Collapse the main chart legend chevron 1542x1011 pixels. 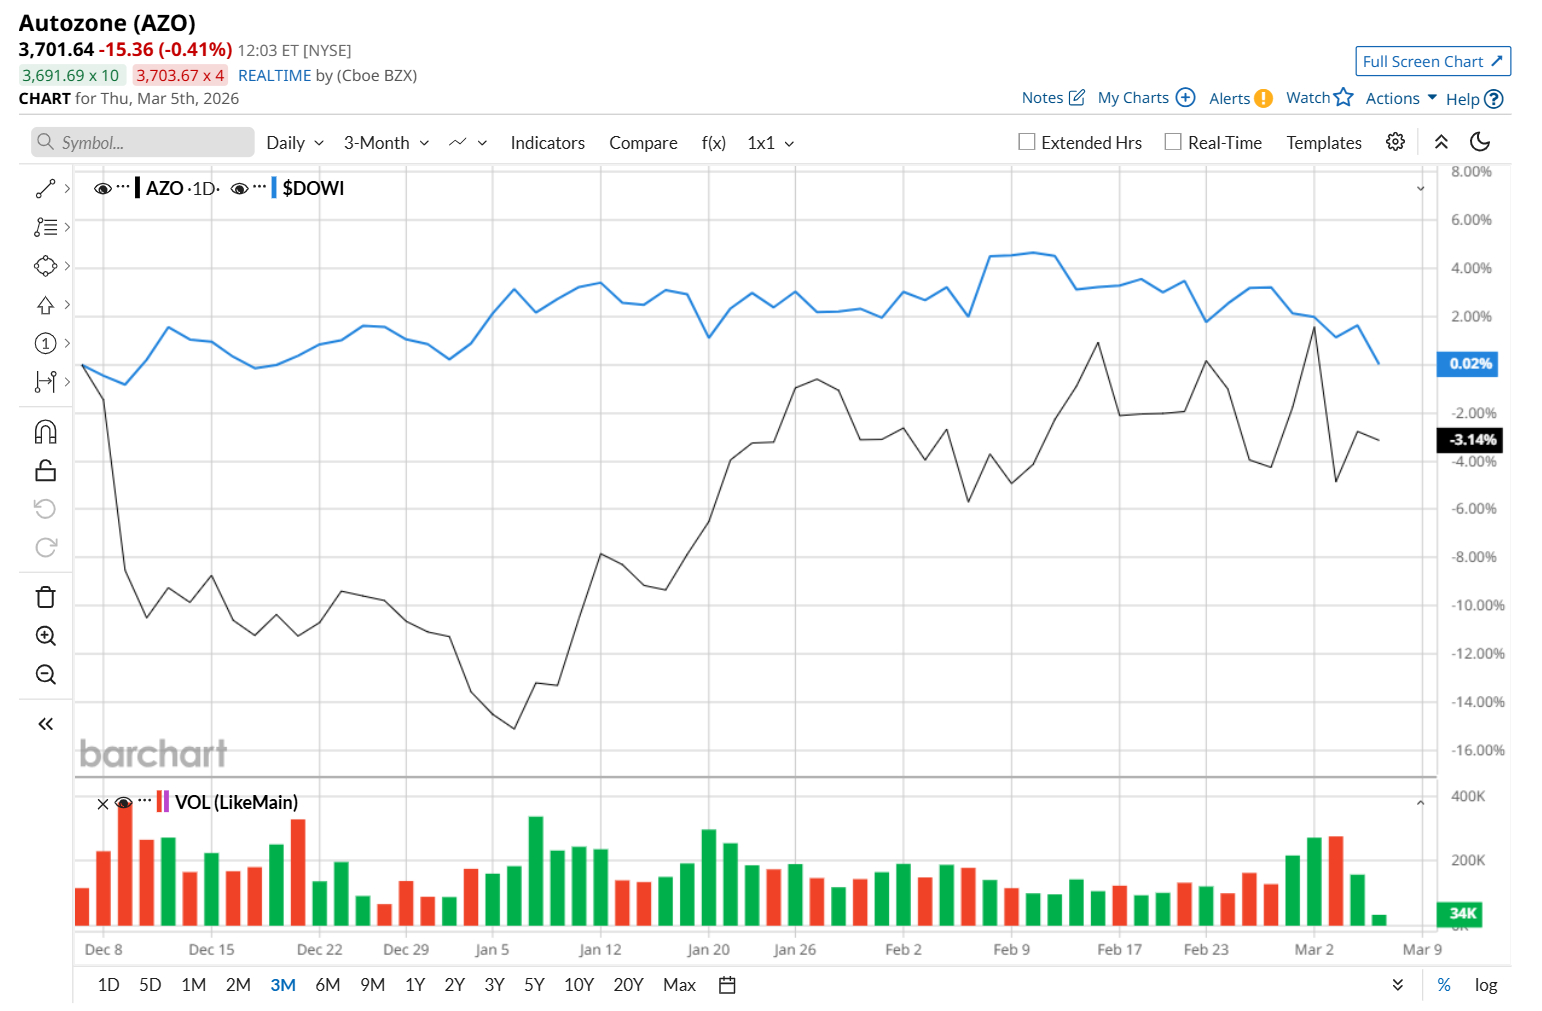pos(1420,189)
